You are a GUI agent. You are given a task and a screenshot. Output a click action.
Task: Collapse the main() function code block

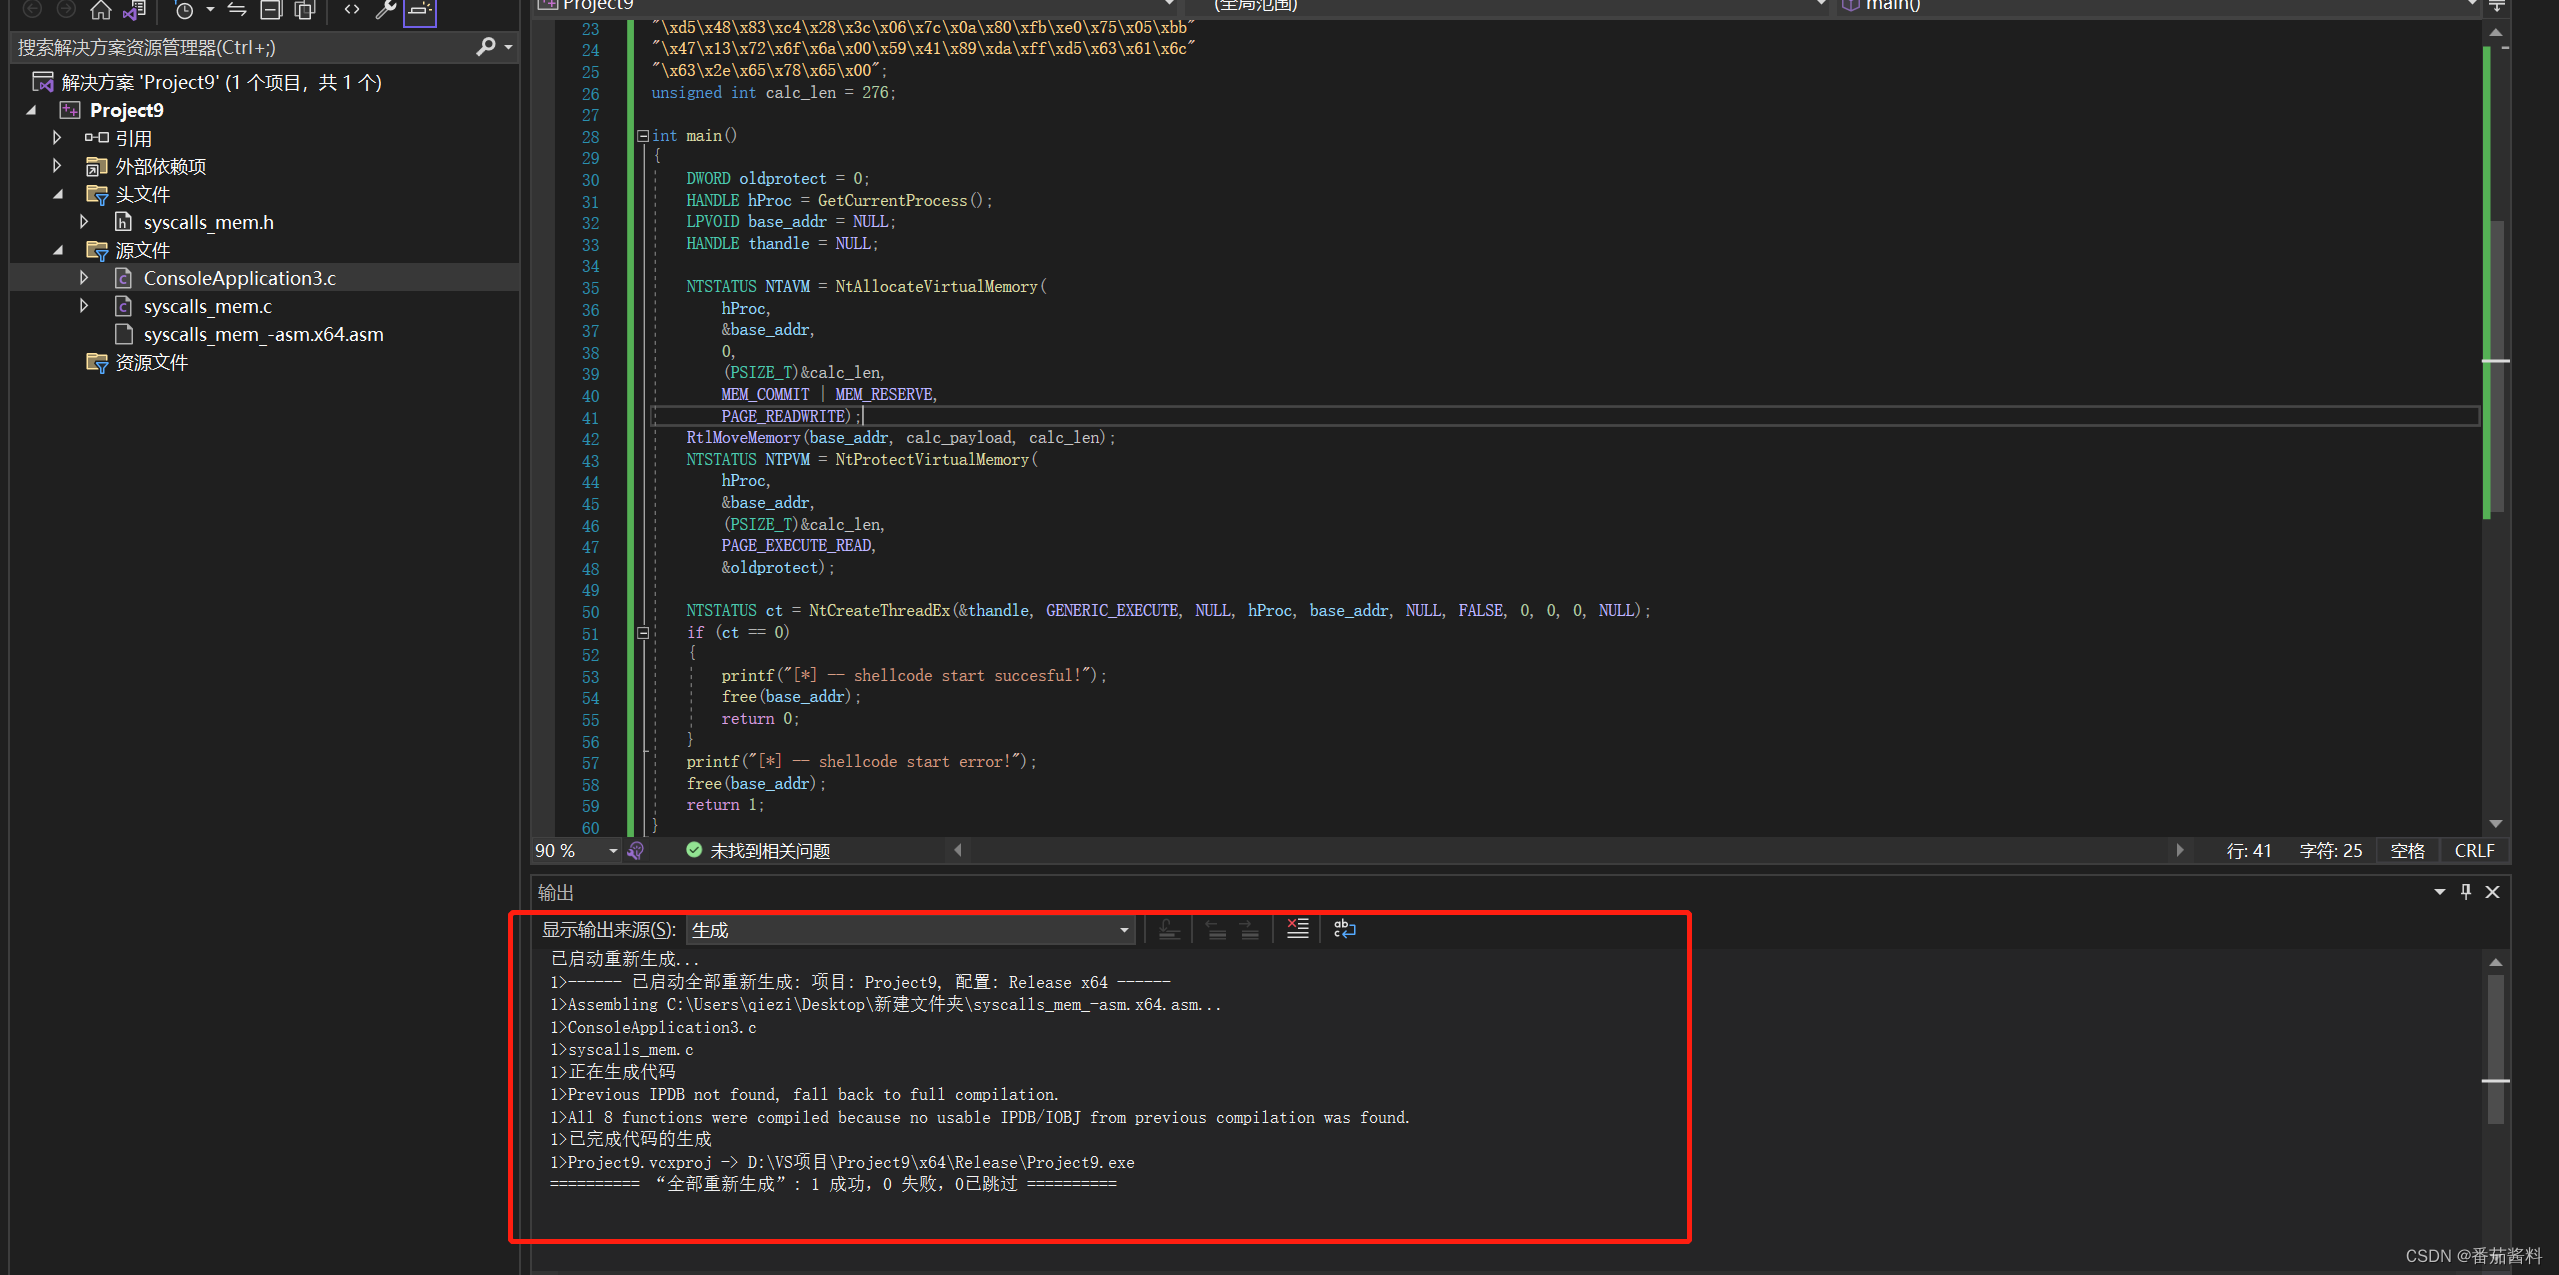643,136
